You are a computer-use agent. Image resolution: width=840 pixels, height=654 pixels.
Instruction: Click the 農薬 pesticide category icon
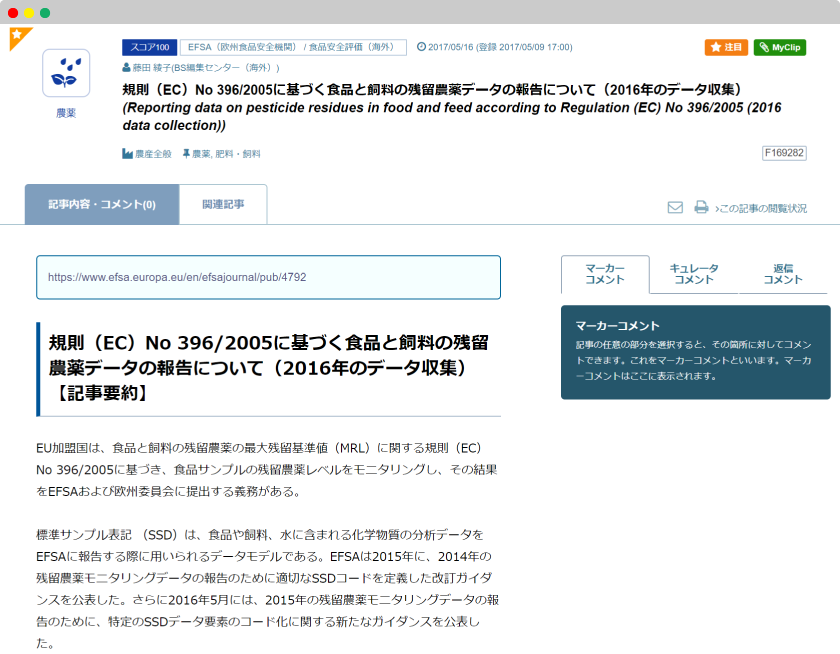(x=66, y=73)
